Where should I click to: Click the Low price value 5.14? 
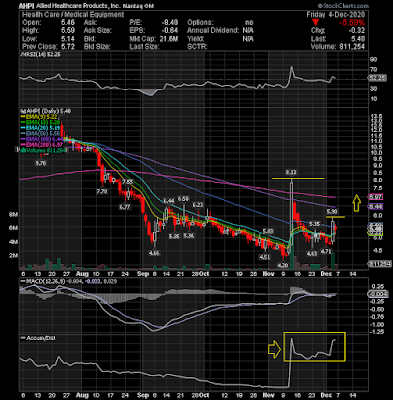tap(68, 39)
